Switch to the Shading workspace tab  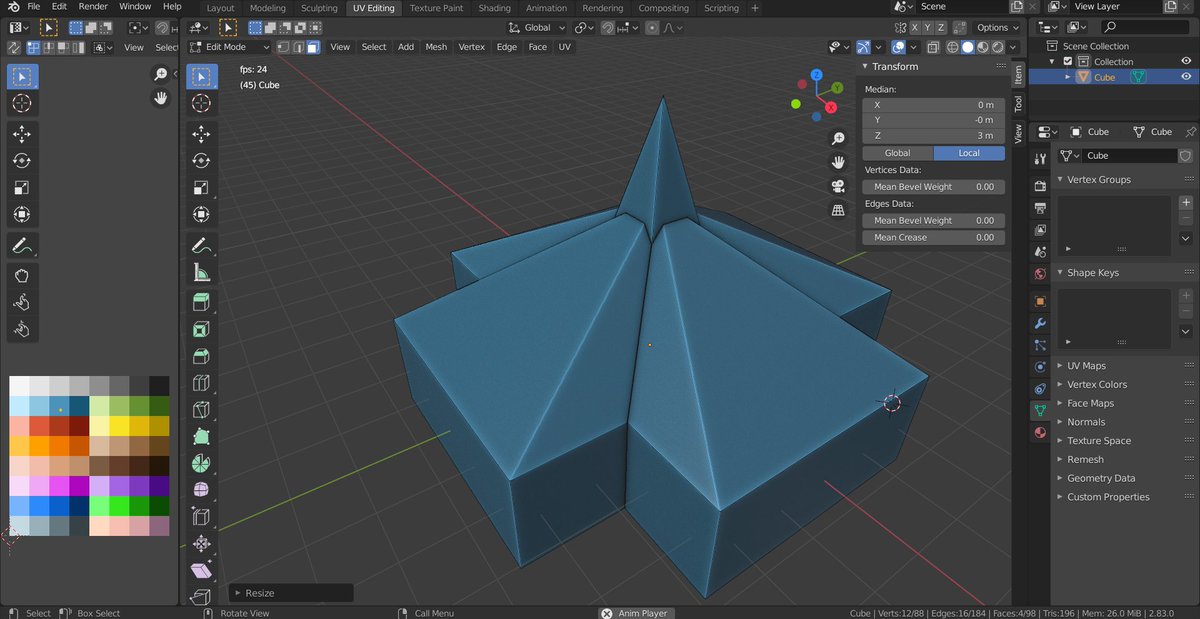point(494,8)
